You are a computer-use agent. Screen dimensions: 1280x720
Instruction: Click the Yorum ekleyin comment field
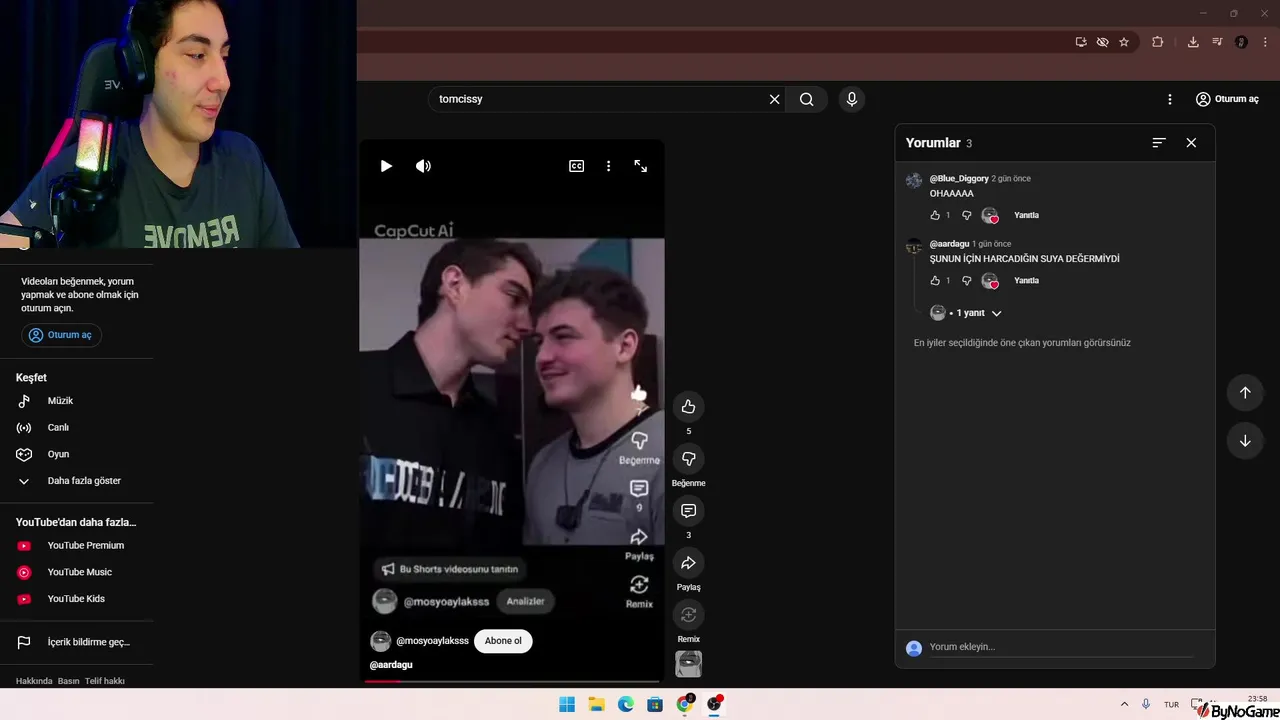click(1061, 647)
